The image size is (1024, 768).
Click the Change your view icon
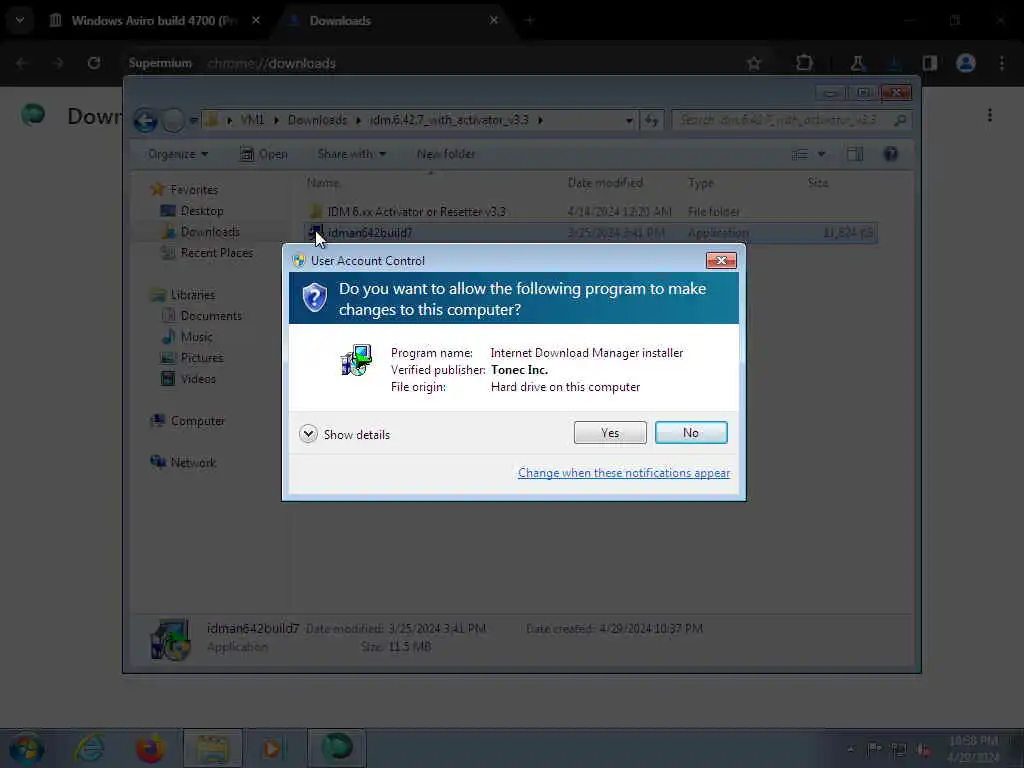800,154
